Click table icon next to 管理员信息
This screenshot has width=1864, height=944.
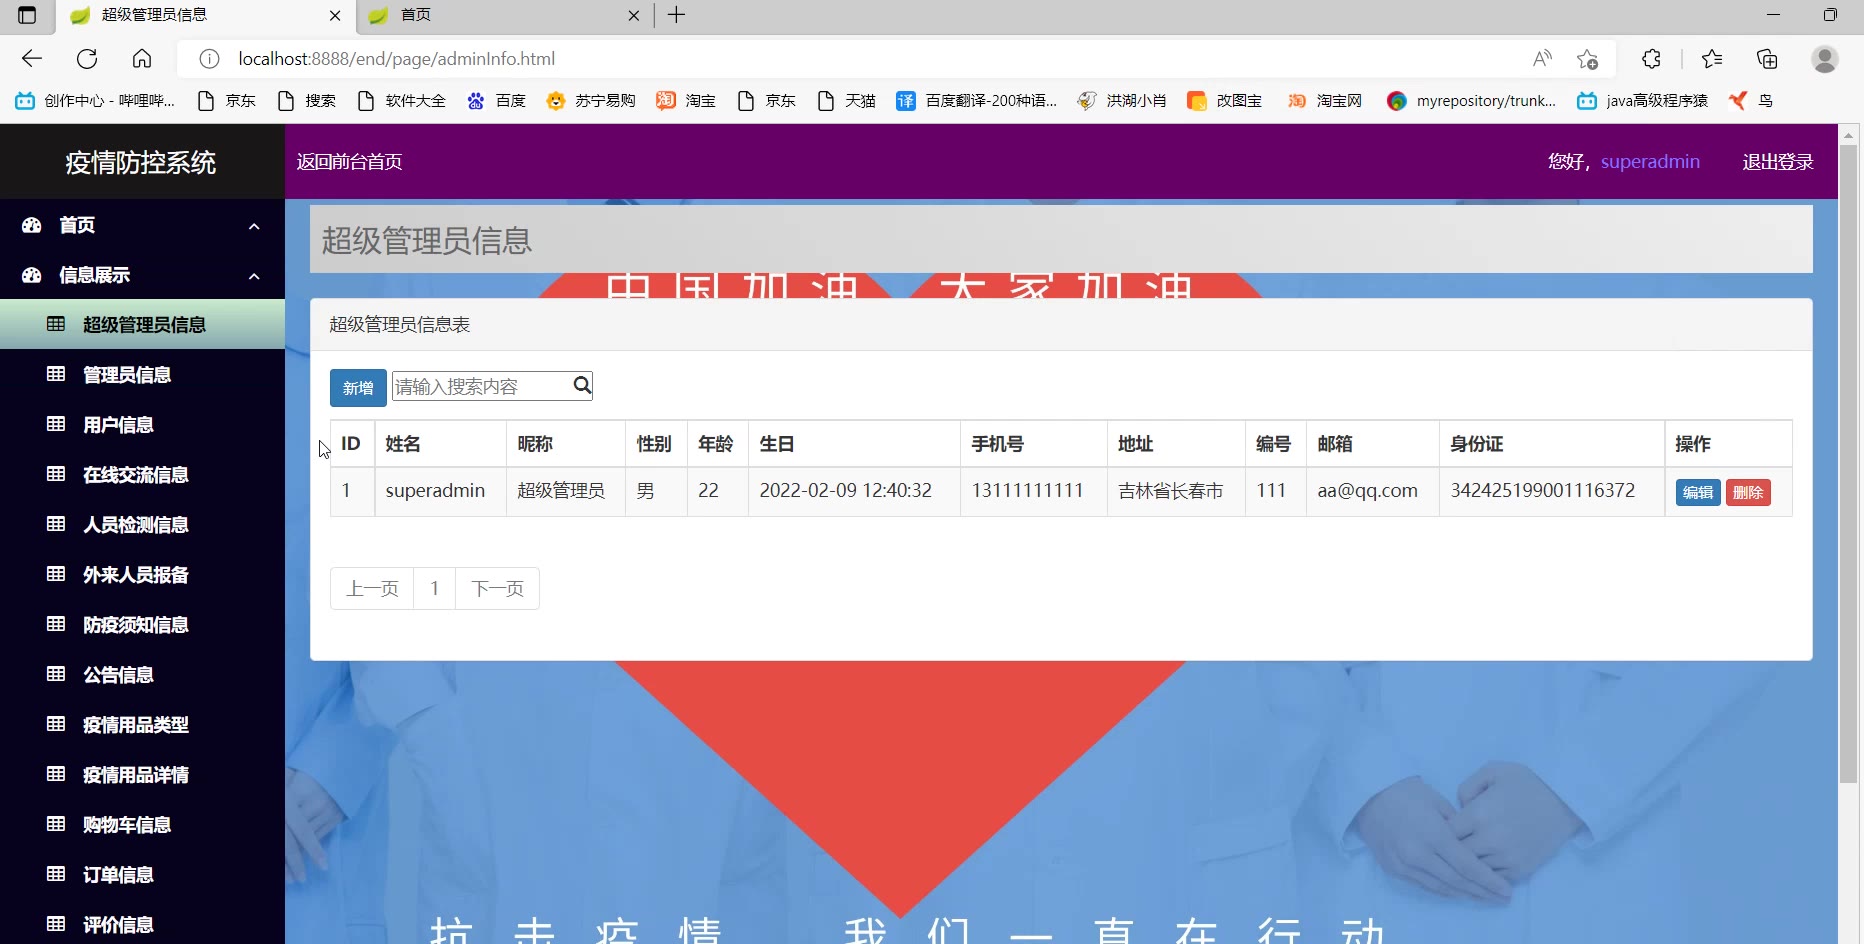point(56,374)
